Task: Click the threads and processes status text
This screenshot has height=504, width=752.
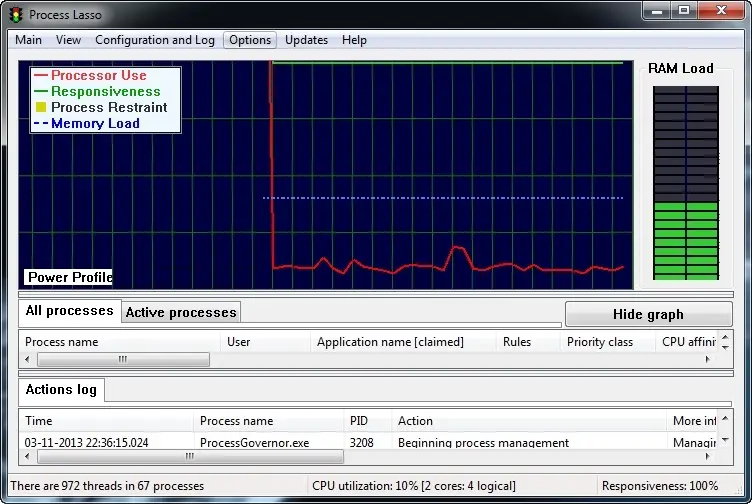Action: point(107,486)
